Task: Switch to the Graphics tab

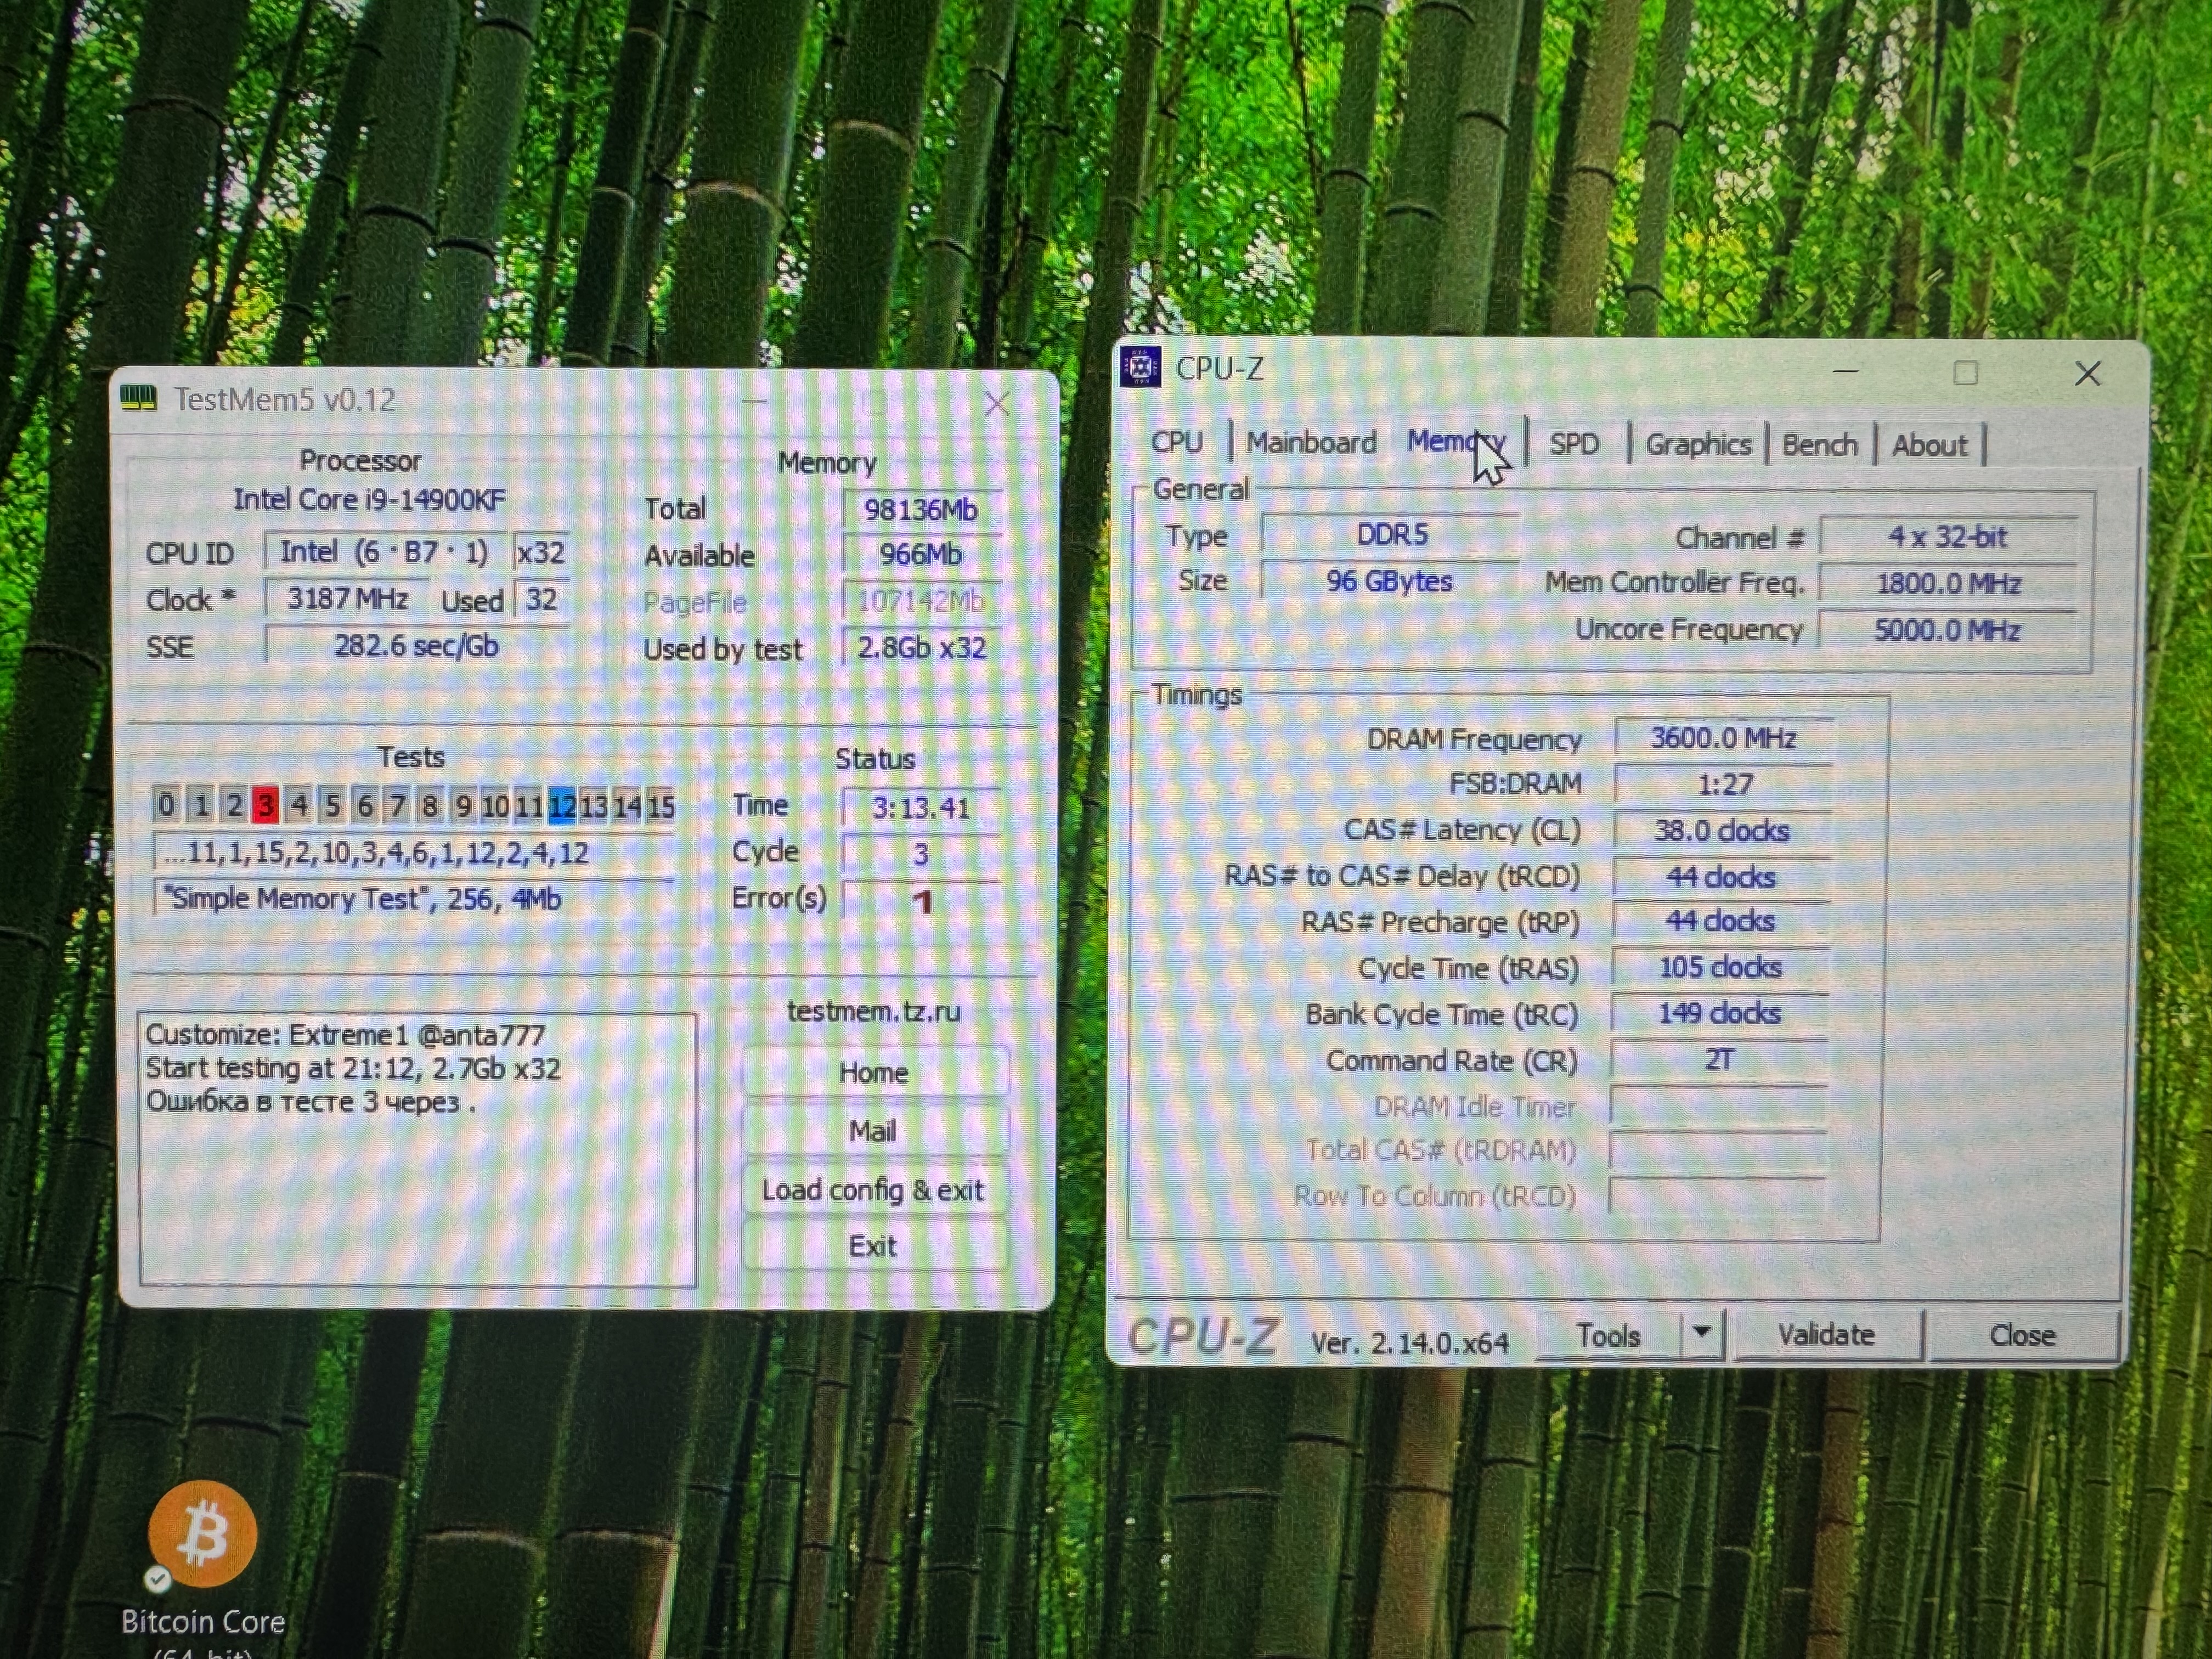Action: coord(1698,444)
